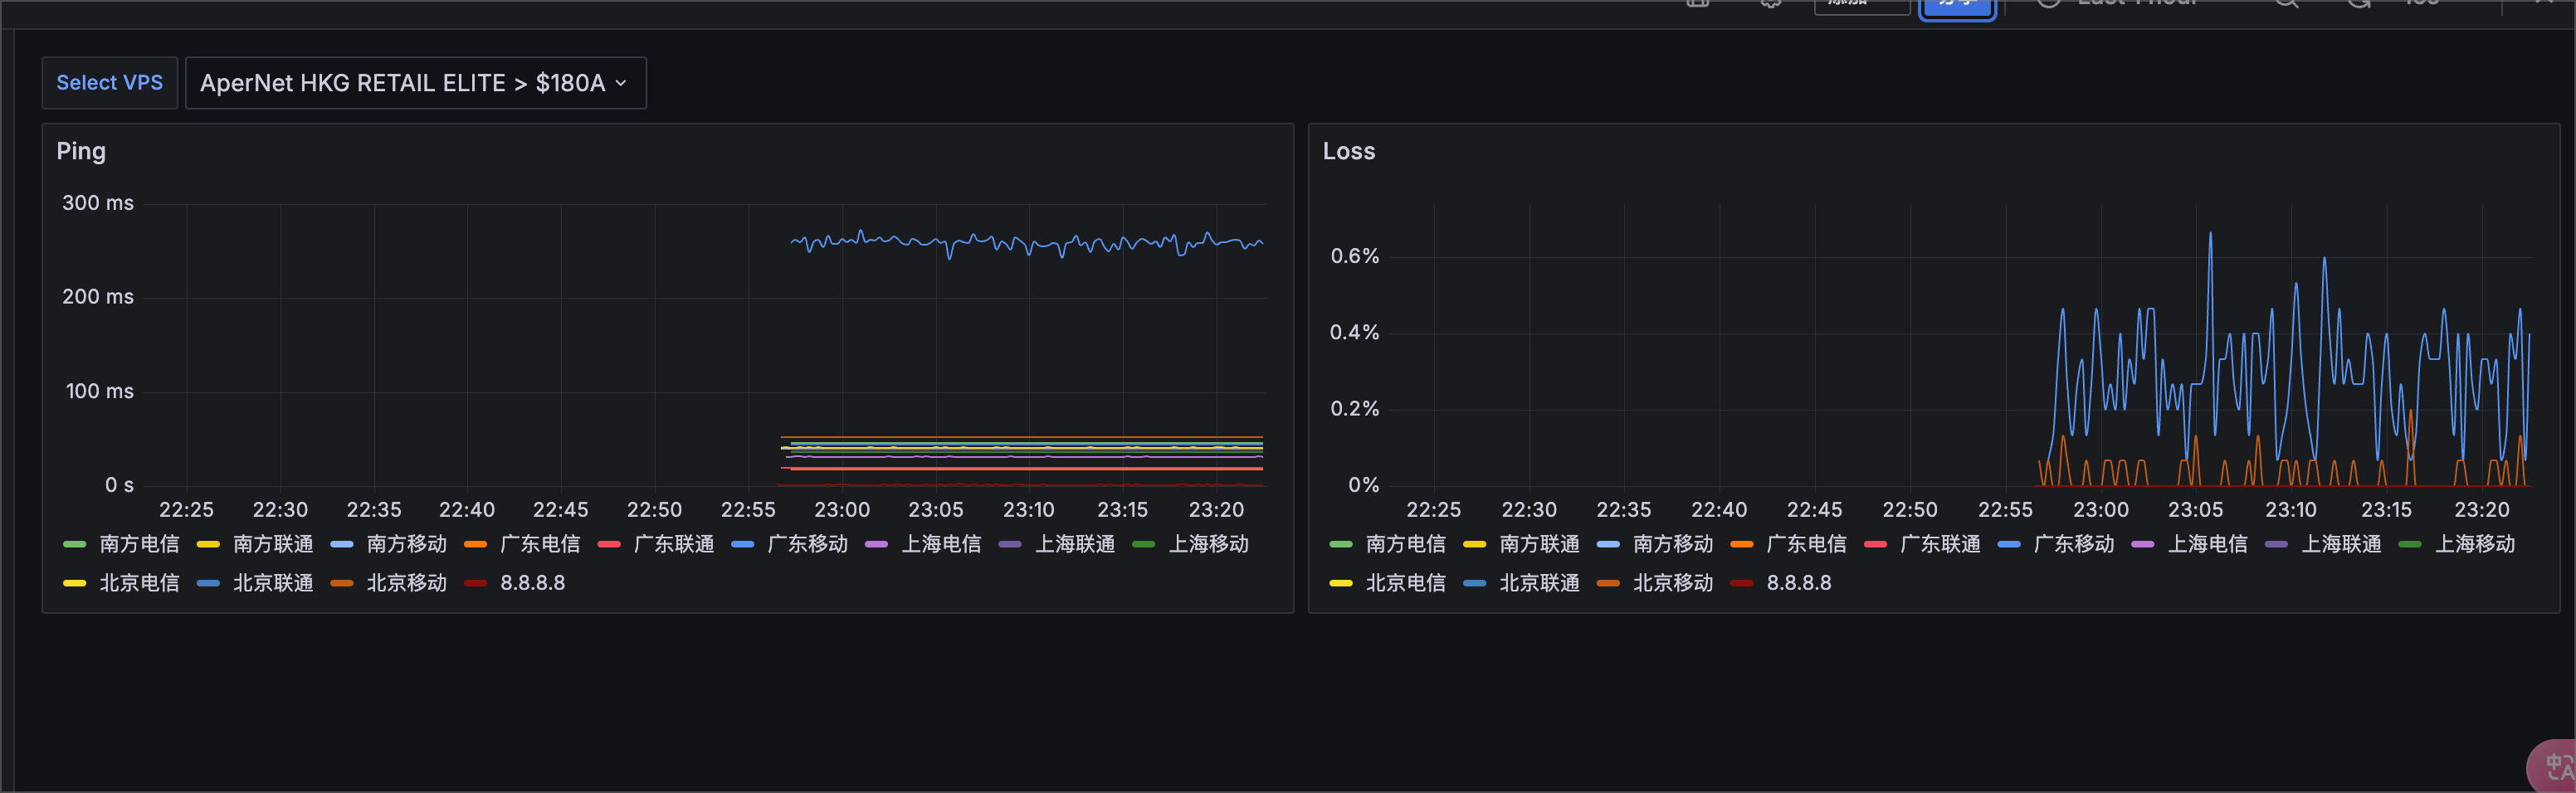This screenshot has height=793, width=2576.
Task: Toggle 南方电信 series in Loss legend
Action: 1405,544
